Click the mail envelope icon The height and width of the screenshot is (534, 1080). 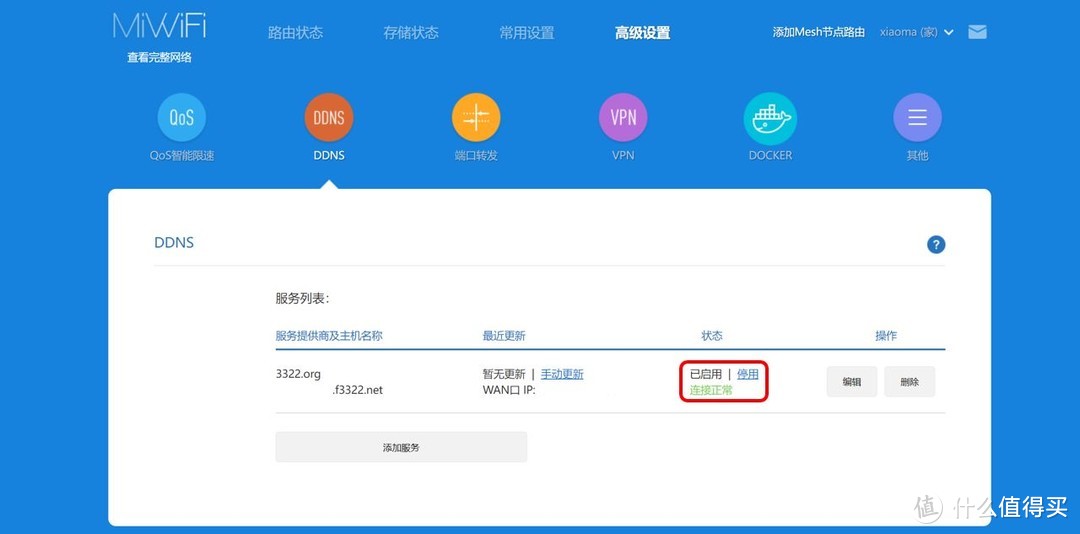(977, 32)
